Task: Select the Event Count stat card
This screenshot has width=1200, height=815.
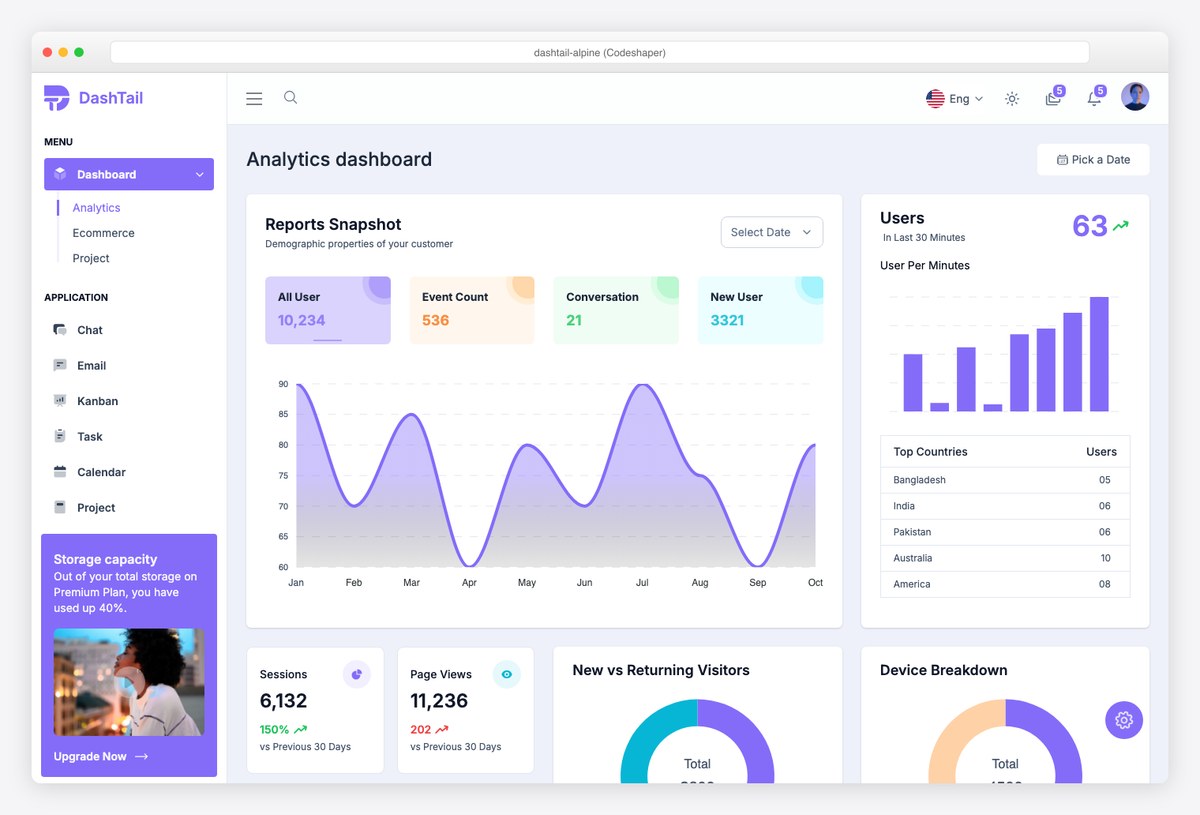Action: (x=472, y=310)
